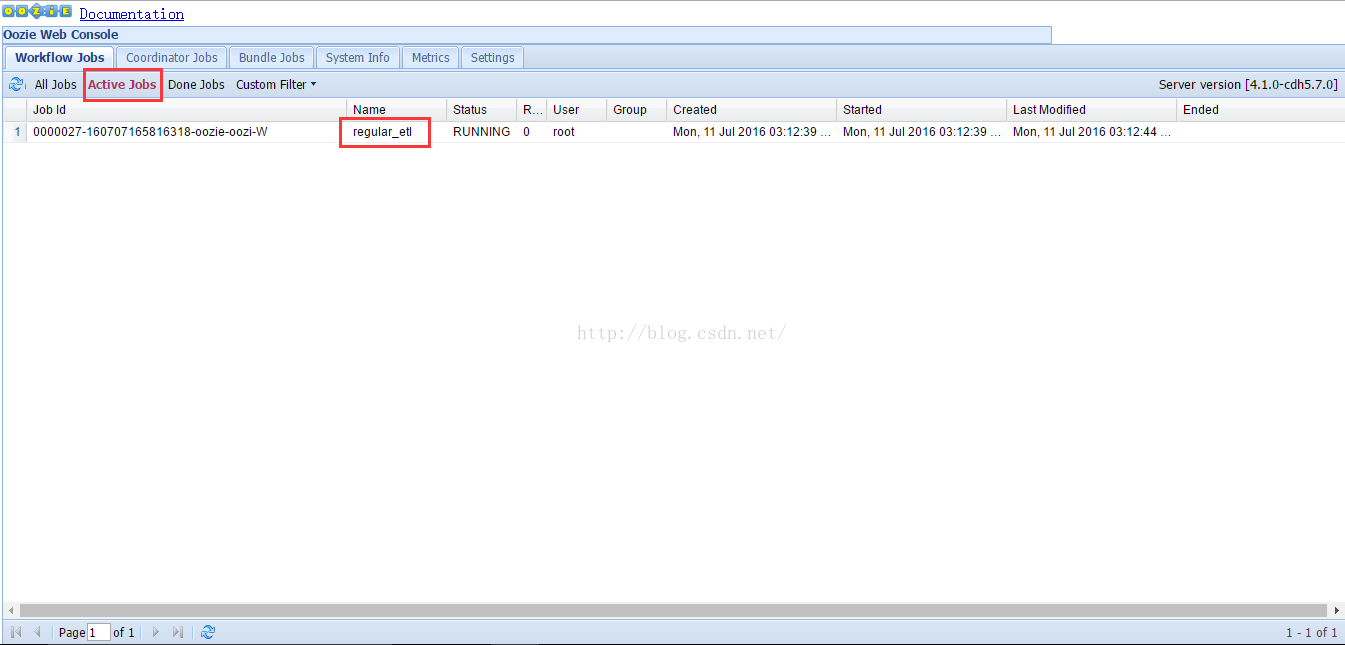Click the right arrow of the horizontal scrollbar
The width and height of the screenshot is (1345, 645).
[x=1336, y=610]
